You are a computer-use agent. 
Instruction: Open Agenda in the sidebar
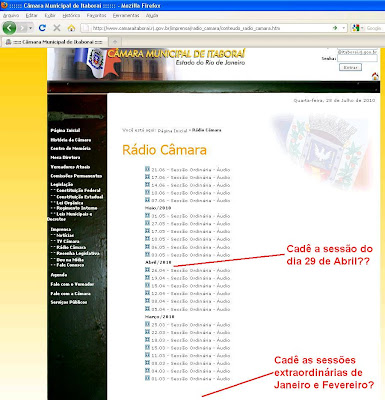click(x=59, y=275)
